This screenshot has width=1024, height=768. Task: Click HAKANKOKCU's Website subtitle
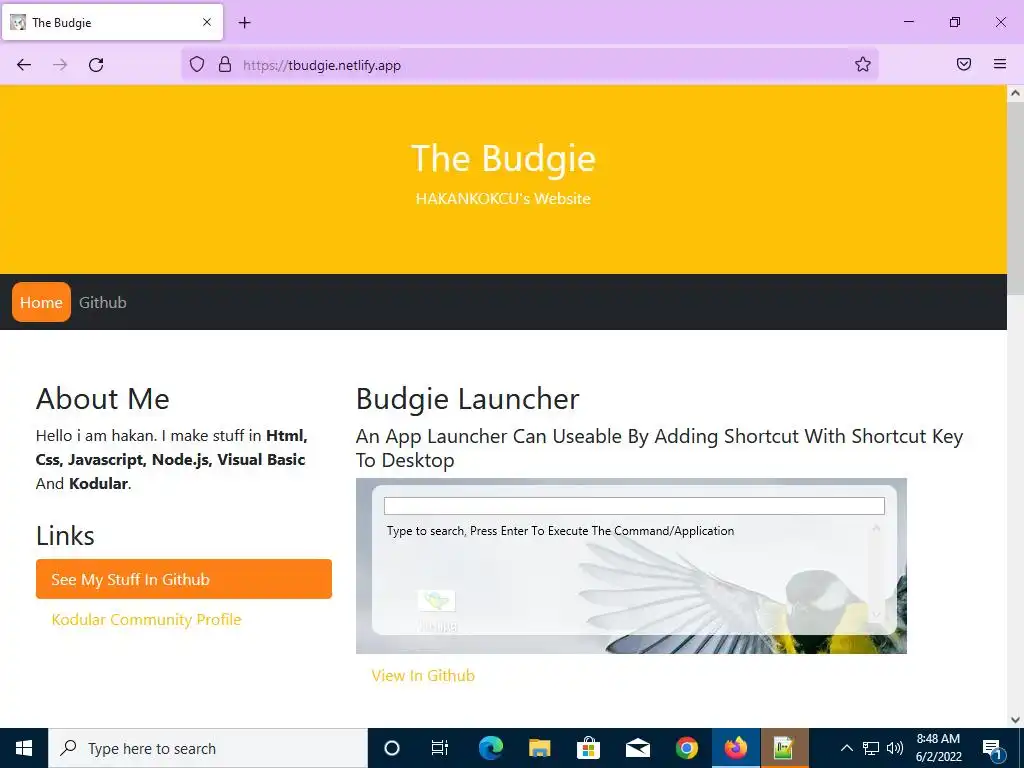(x=503, y=199)
